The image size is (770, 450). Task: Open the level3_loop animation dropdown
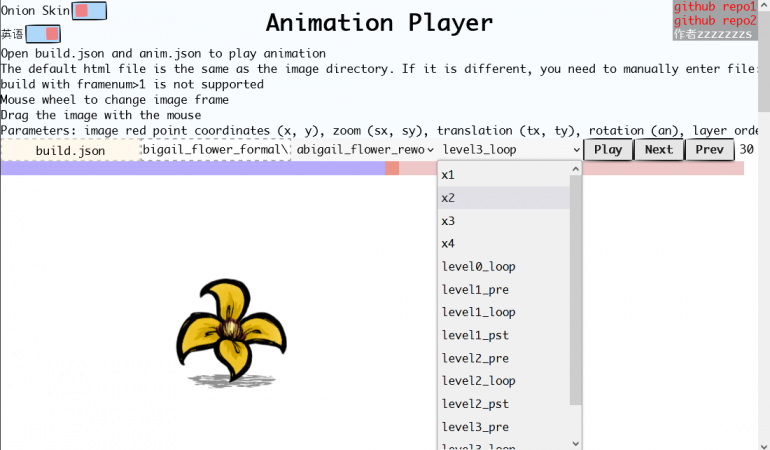(x=511, y=149)
